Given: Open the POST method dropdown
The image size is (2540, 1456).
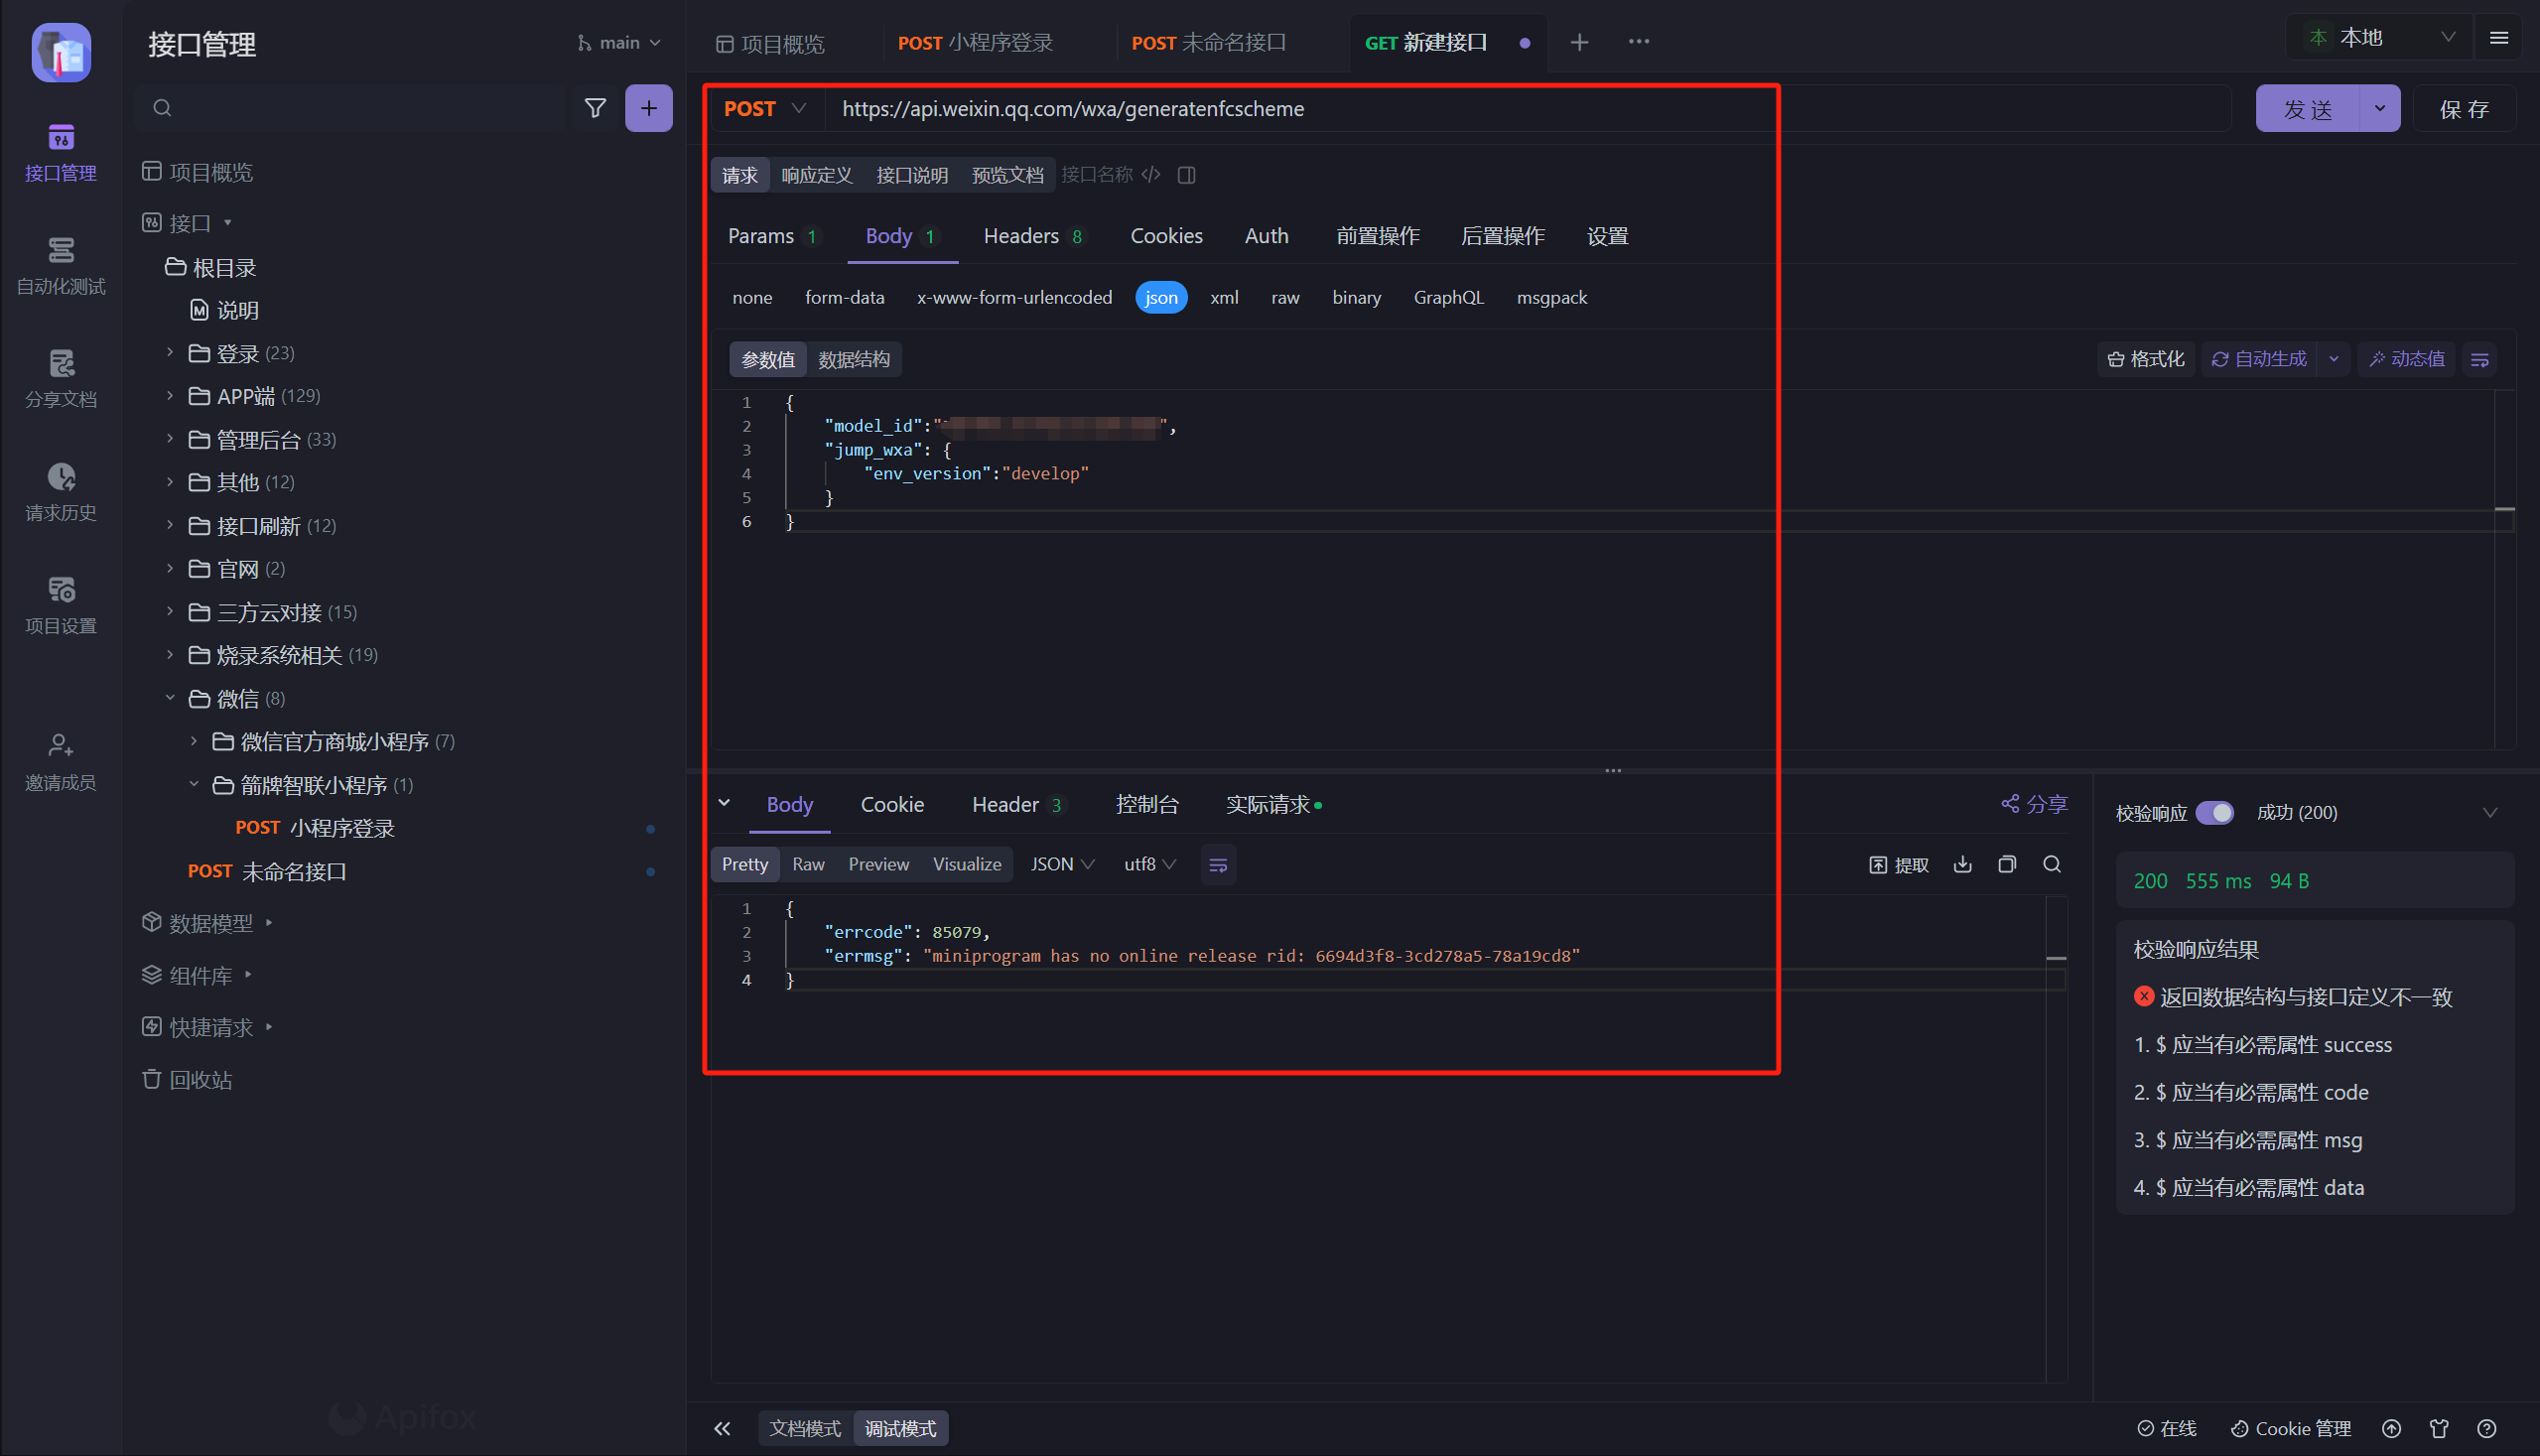Looking at the screenshot, I should 765,108.
